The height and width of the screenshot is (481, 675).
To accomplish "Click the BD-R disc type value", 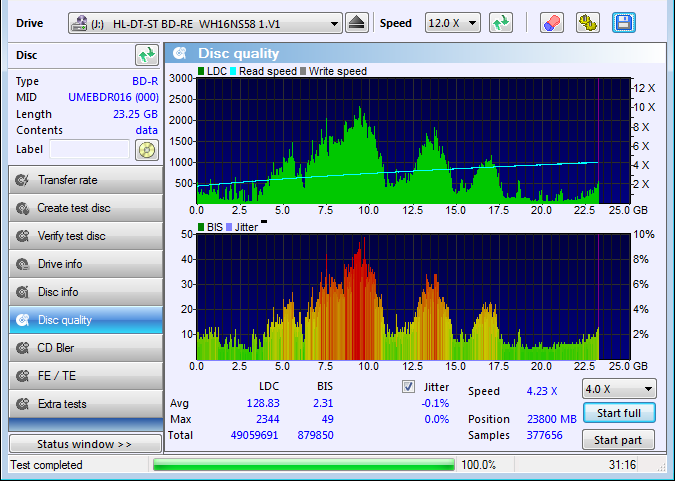I will 145,81.
